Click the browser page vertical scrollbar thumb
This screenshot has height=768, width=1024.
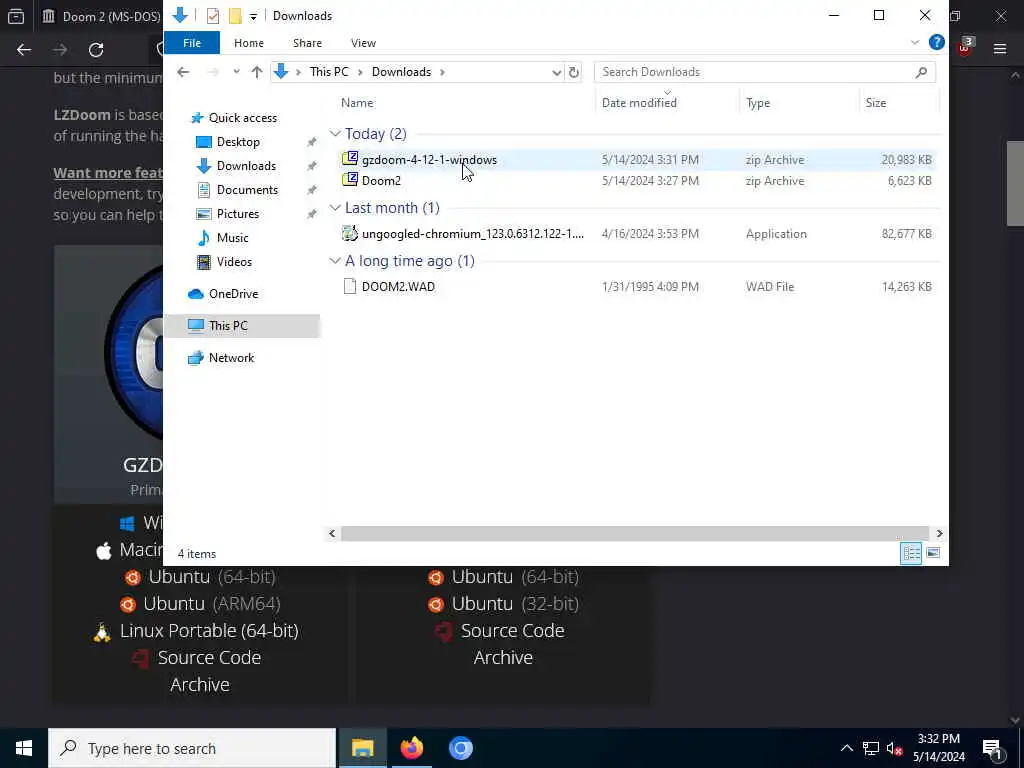coord(1015,184)
